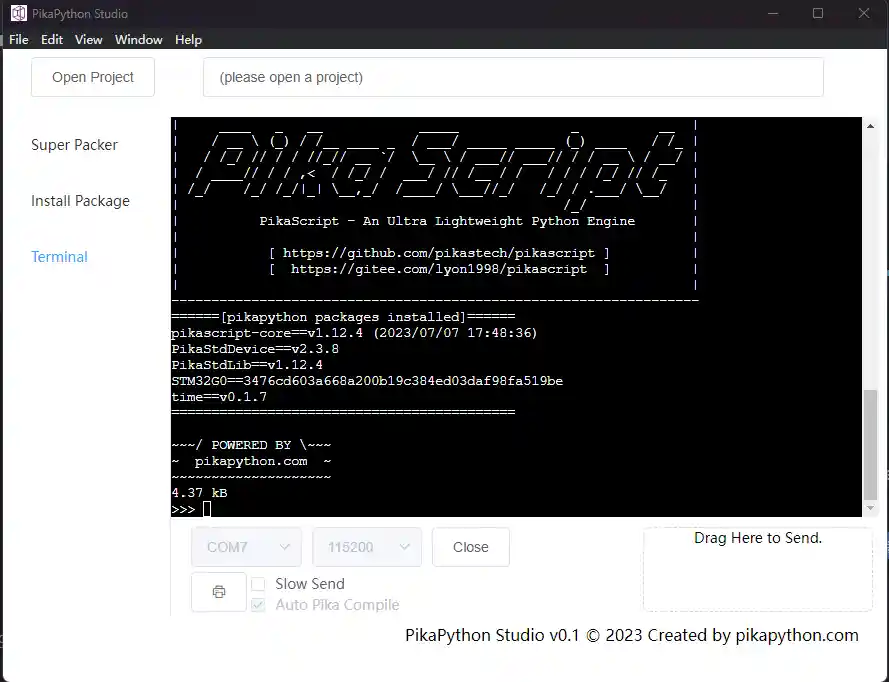Expand the COM7 serial port dropdown

pyautogui.click(x=246, y=547)
